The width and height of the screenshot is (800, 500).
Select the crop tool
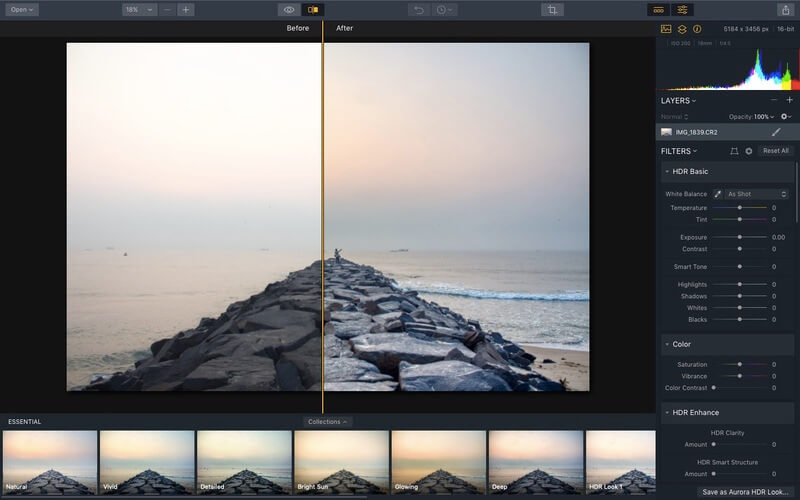[552, 10]
